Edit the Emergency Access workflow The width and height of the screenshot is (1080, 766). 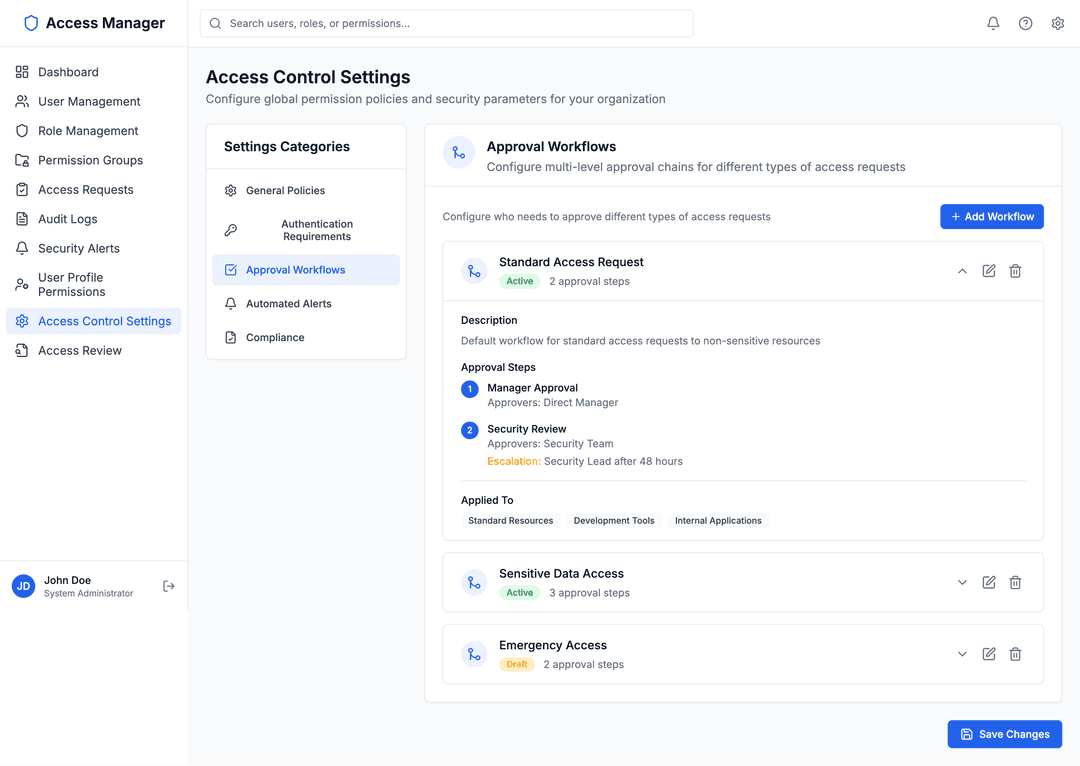pyautogui.click(x=989, y=654)
